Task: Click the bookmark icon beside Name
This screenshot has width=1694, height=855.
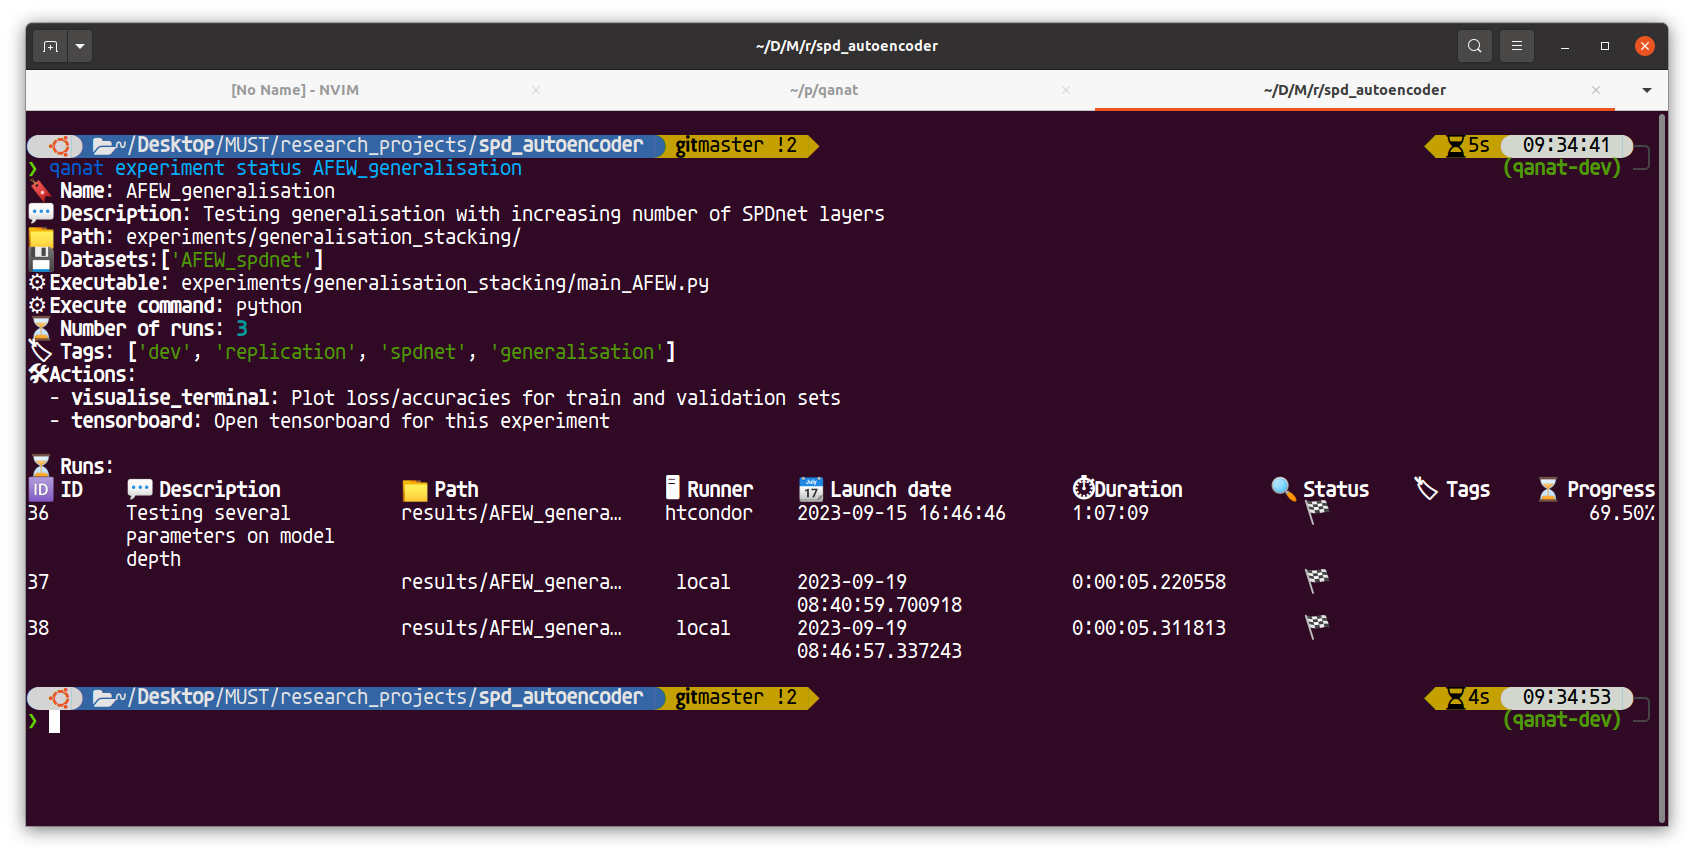Action: pos(40,190)
